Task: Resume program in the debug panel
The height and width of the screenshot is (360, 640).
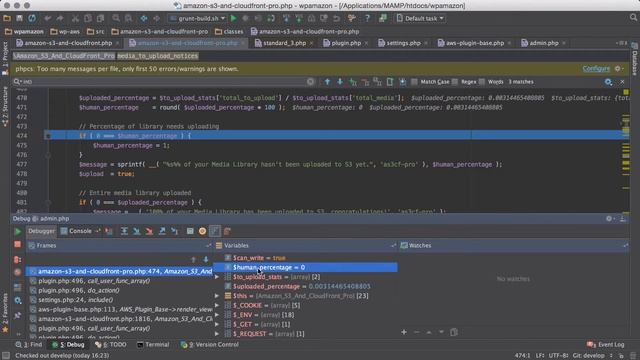Action: tap(18, 231)
